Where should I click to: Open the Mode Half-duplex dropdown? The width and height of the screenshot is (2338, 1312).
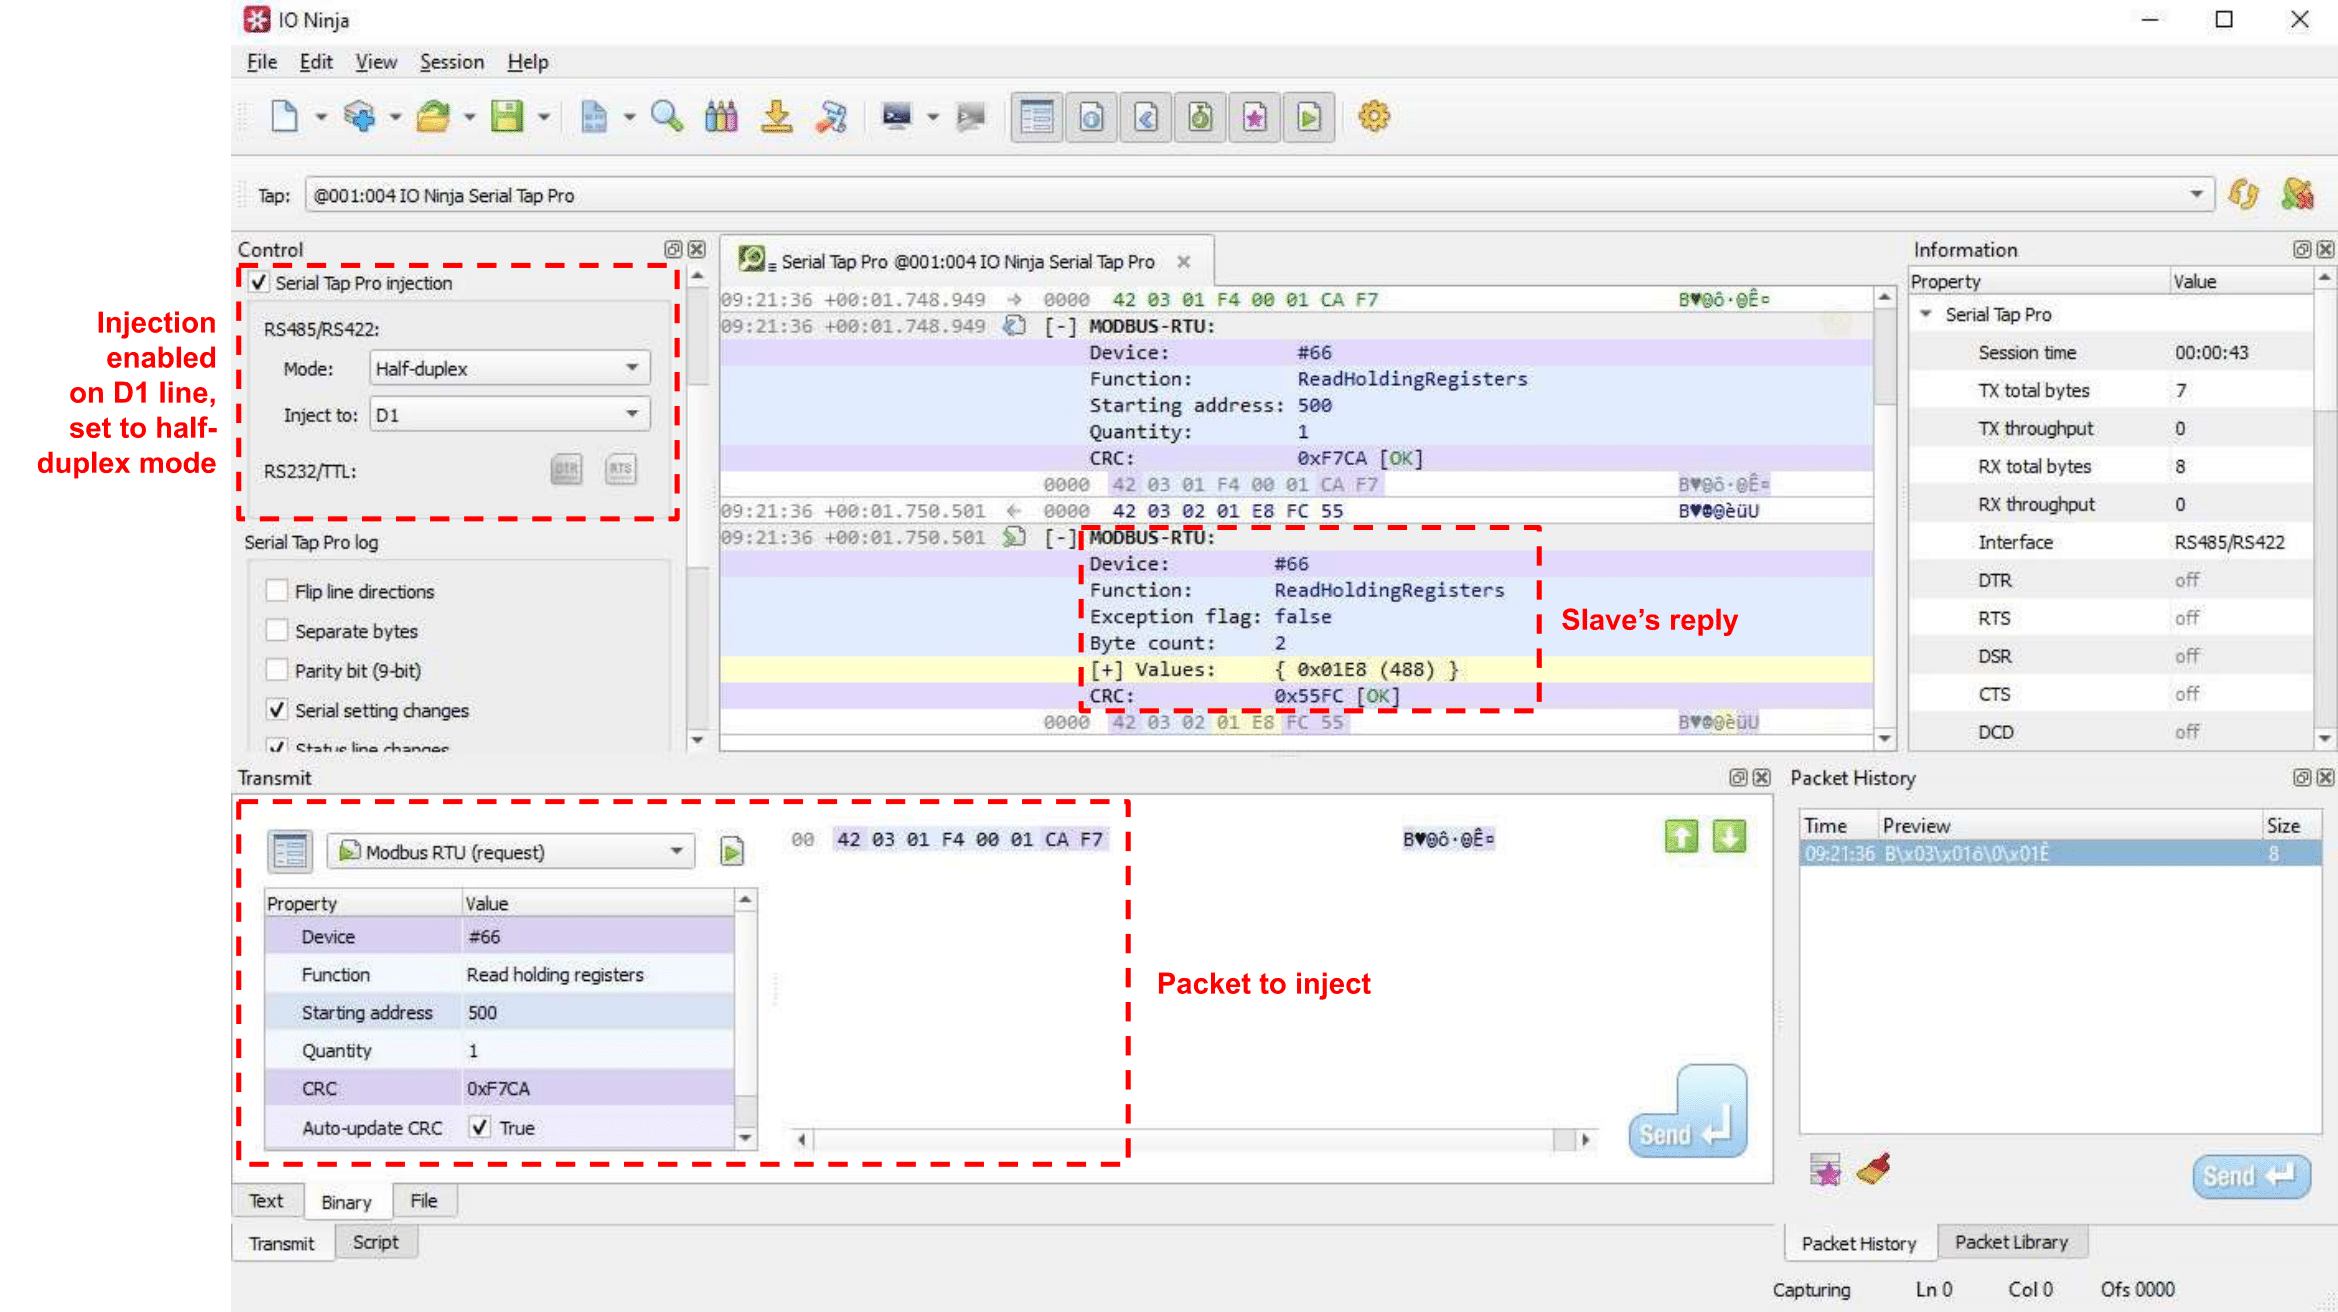[510, 368]
